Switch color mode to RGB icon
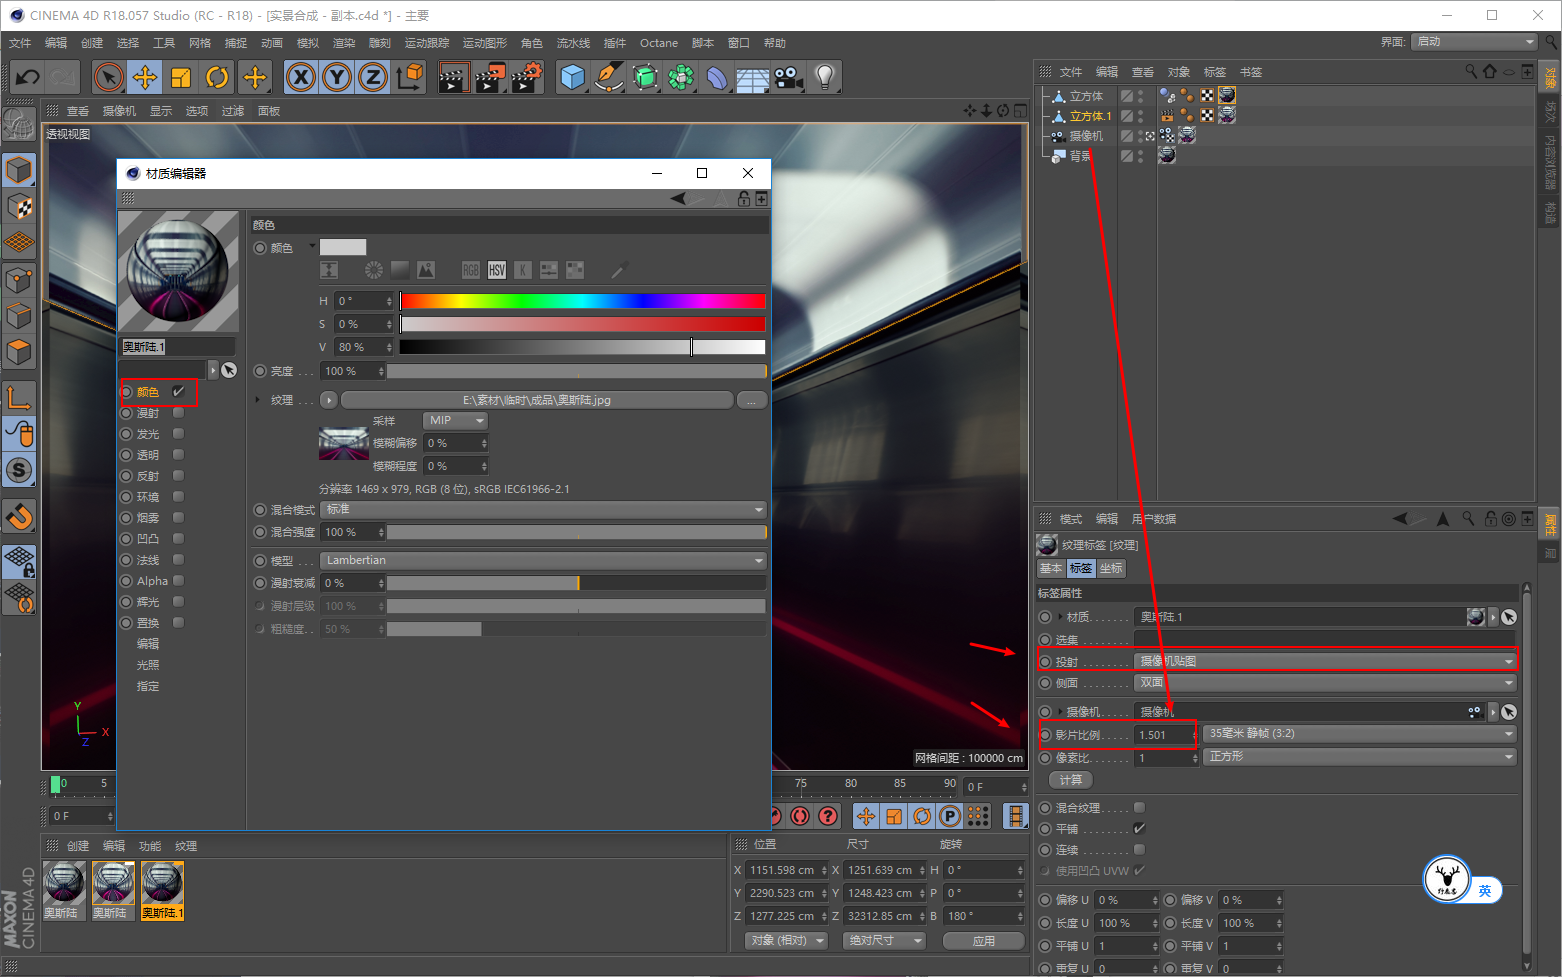Image resolution: width=1562 pixels, height=977 pixels. (x=471, y=270)
